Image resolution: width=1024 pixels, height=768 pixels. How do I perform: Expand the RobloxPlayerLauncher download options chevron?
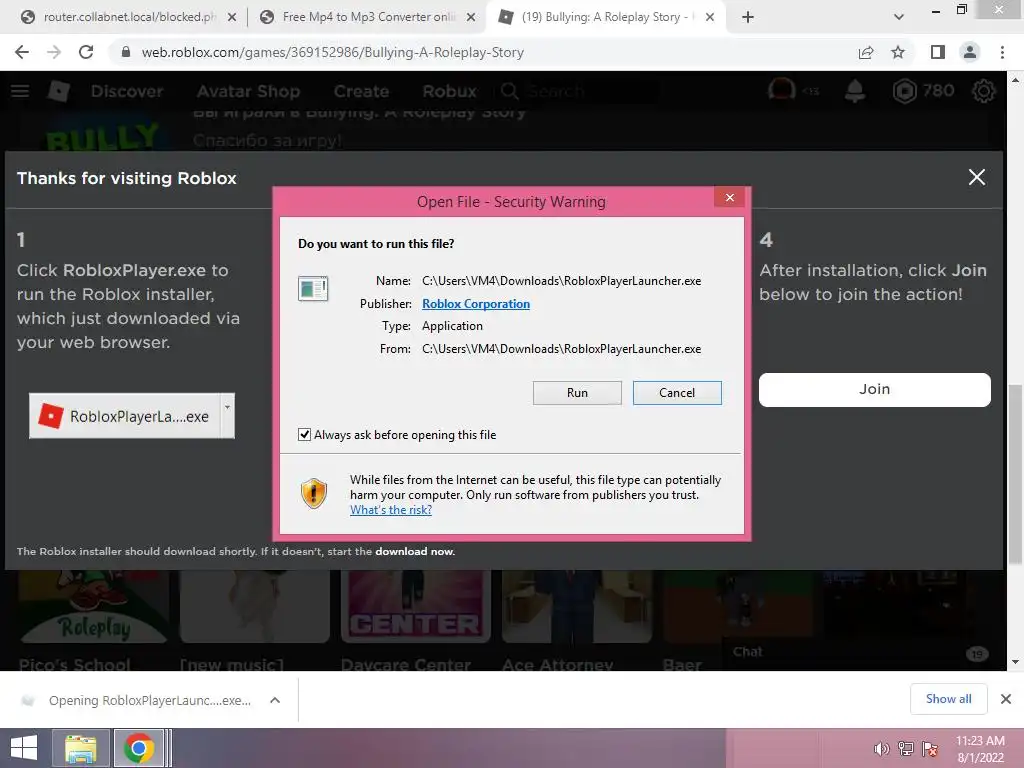[x=275, y=700]
